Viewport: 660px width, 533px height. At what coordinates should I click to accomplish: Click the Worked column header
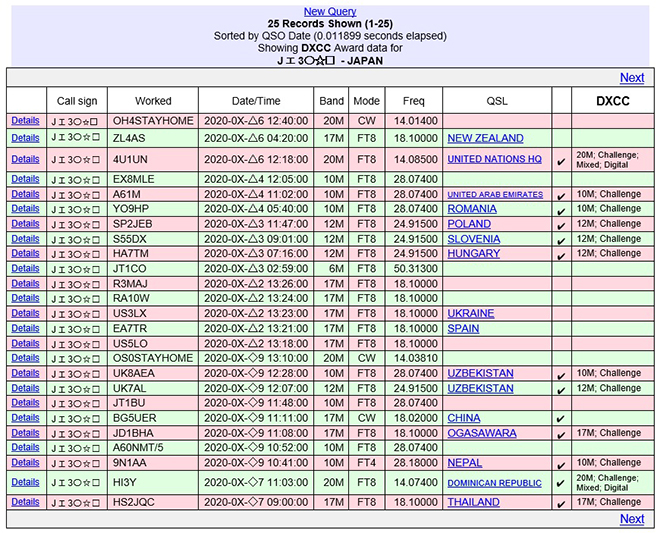(x=153, y=101)
